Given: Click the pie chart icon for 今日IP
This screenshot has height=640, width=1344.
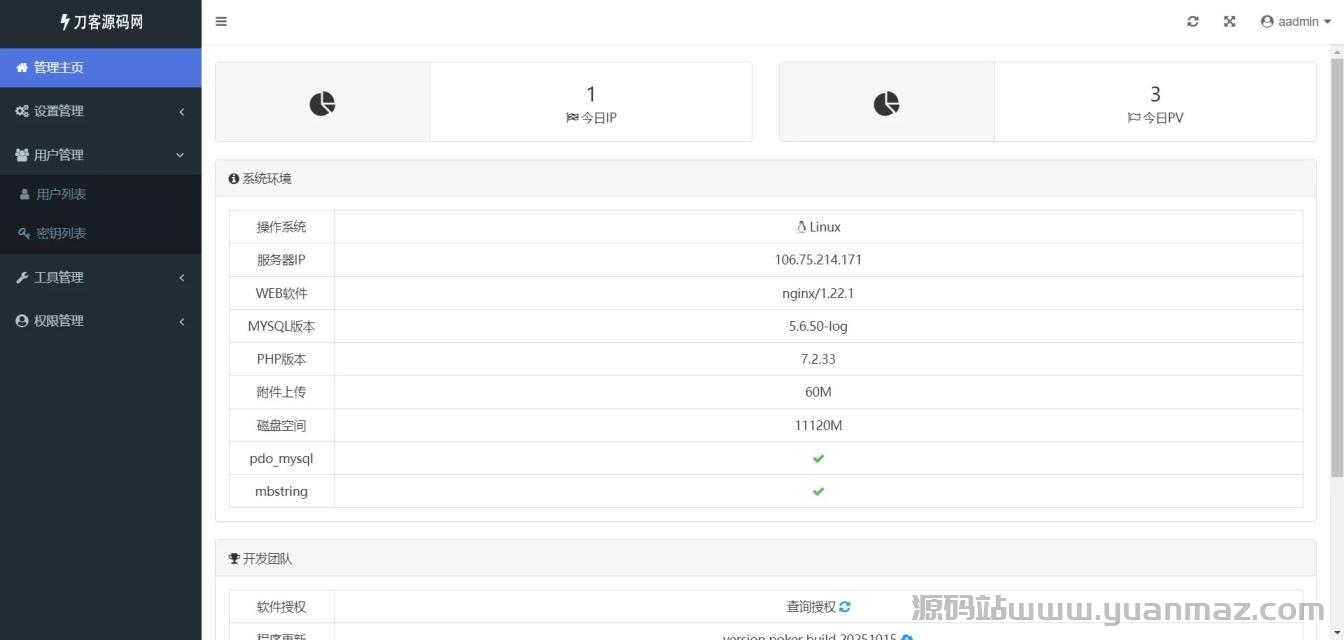Looking at the screenshot, I should [x=322, y=103].
